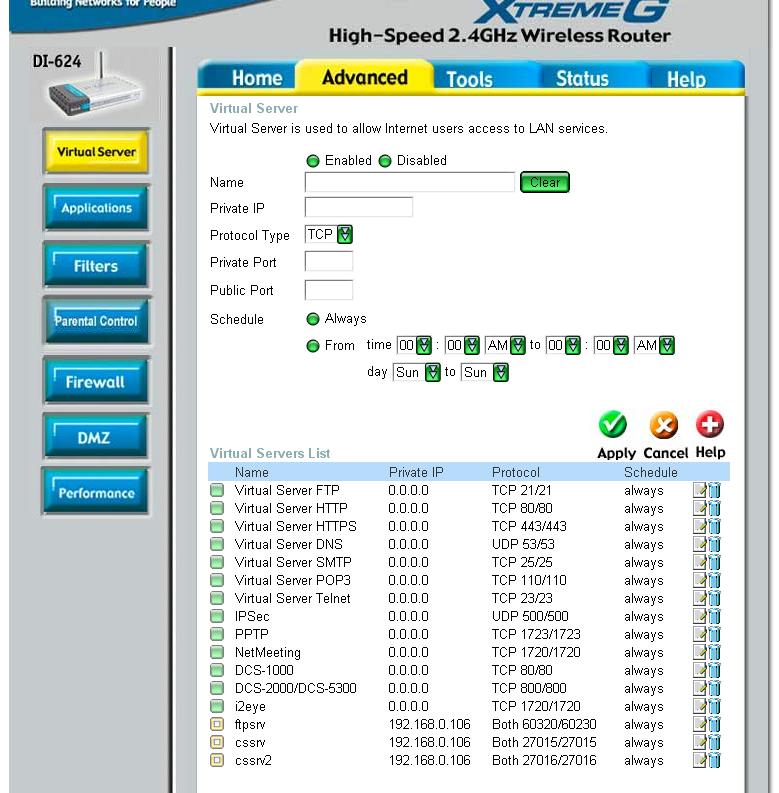Open the end hour dropdown
This screenshot has width=779, height=793.
click(x=564, y=345)
